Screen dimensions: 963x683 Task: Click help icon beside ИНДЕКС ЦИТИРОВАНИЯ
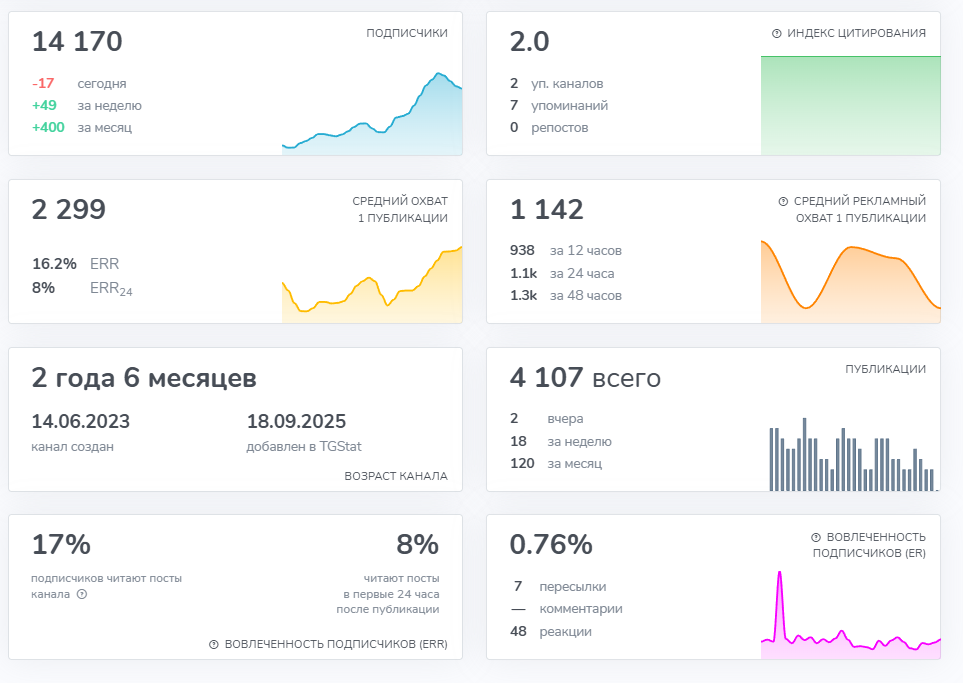(776, 34)
